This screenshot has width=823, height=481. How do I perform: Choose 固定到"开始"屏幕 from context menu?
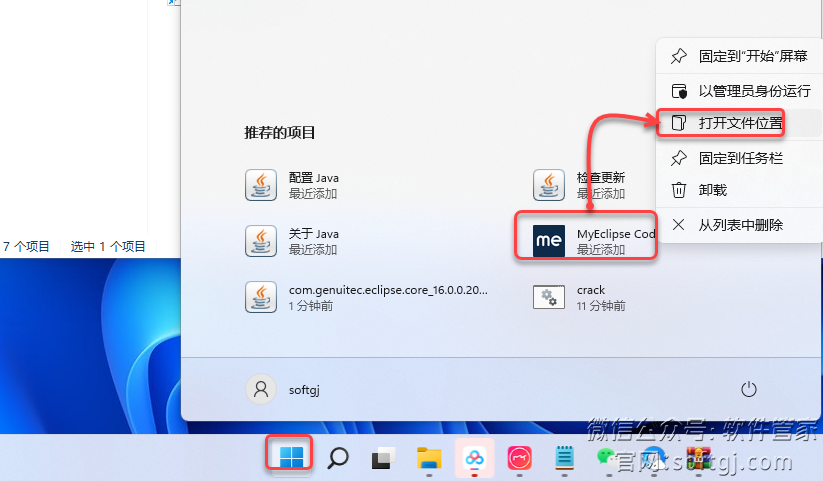point(739,56)
